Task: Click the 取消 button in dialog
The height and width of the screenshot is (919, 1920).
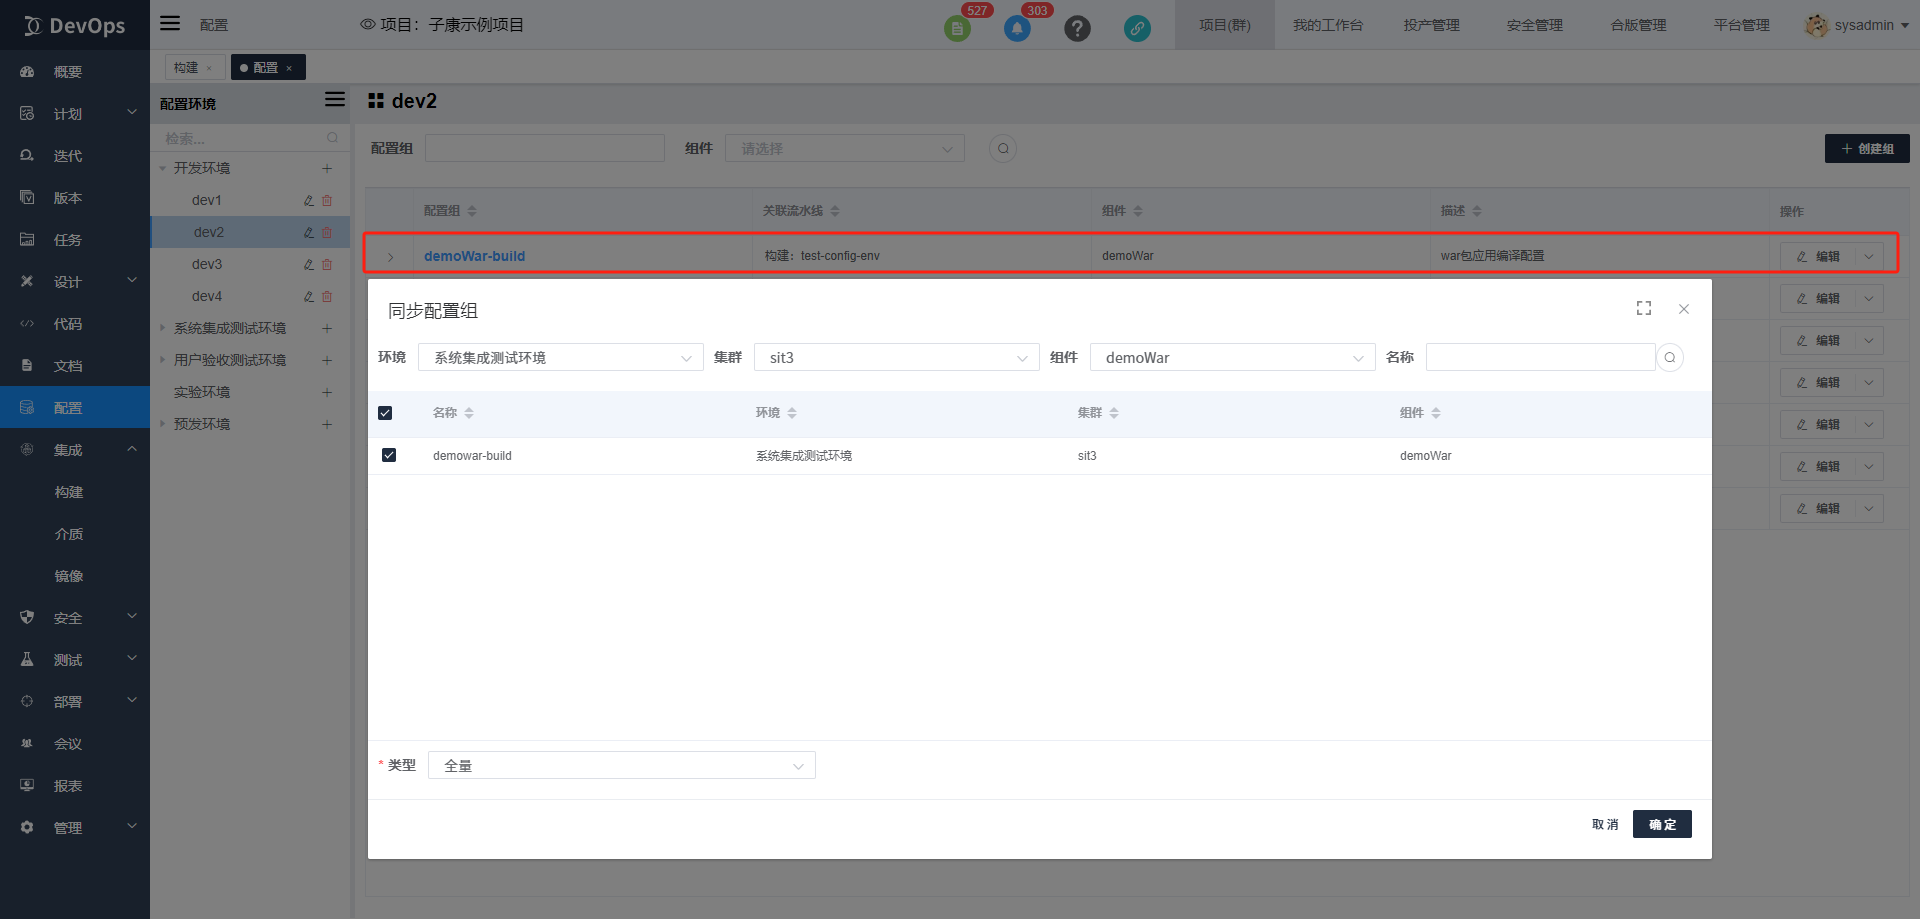Action: coord(1604,824)
